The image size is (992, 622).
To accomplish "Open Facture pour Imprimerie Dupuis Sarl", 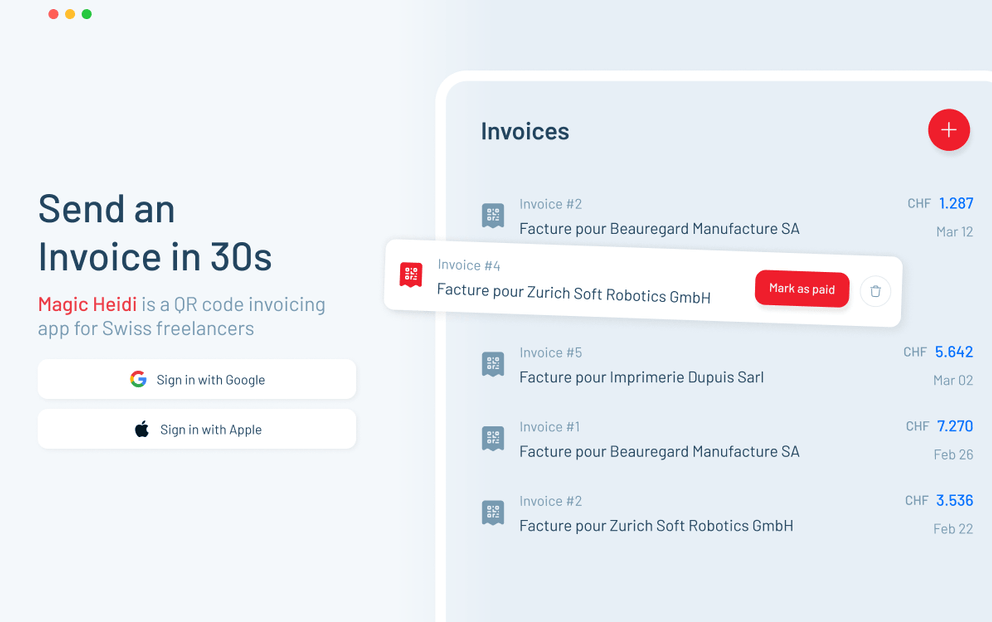I will click(641, 377).
